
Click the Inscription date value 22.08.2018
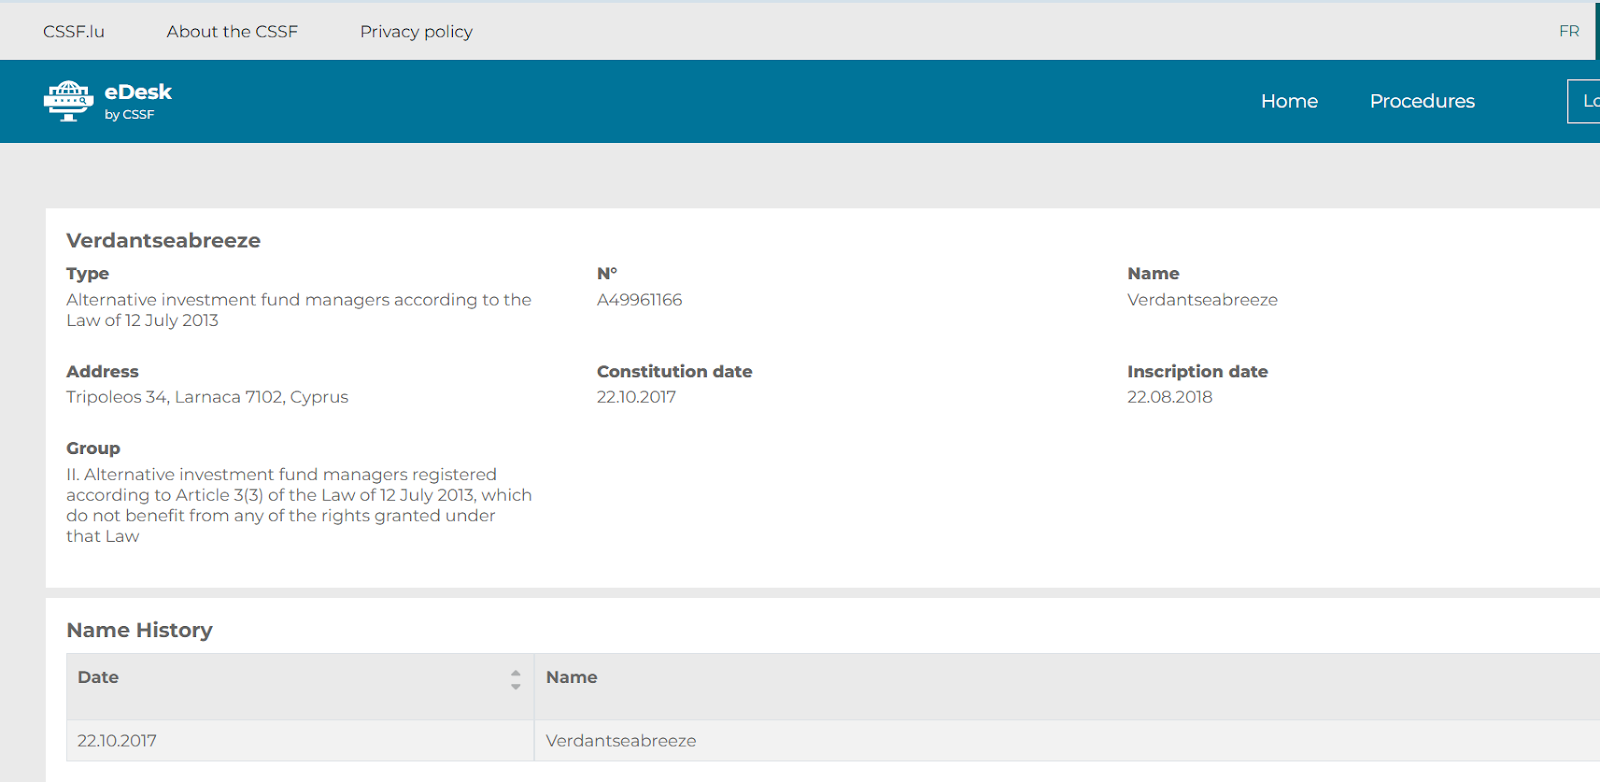[x=1169, y=397]
